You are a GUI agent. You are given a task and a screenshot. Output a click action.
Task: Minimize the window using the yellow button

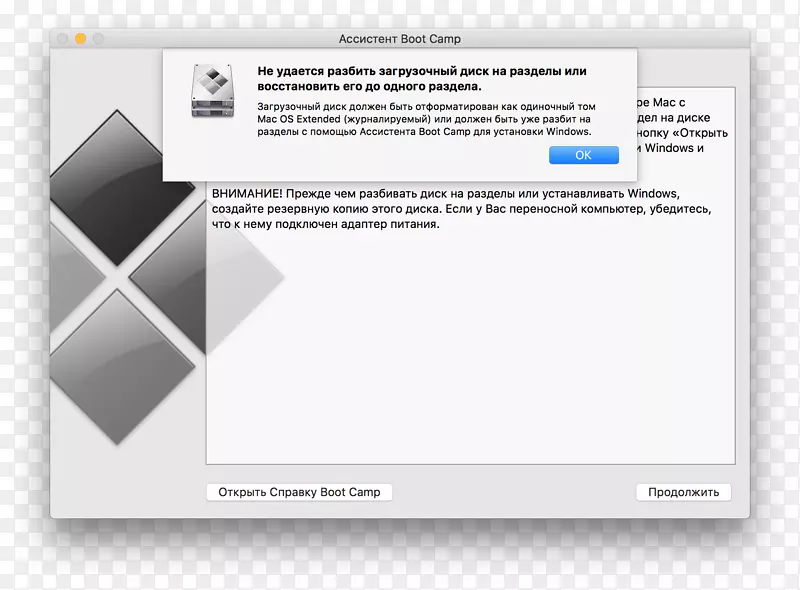79,38
